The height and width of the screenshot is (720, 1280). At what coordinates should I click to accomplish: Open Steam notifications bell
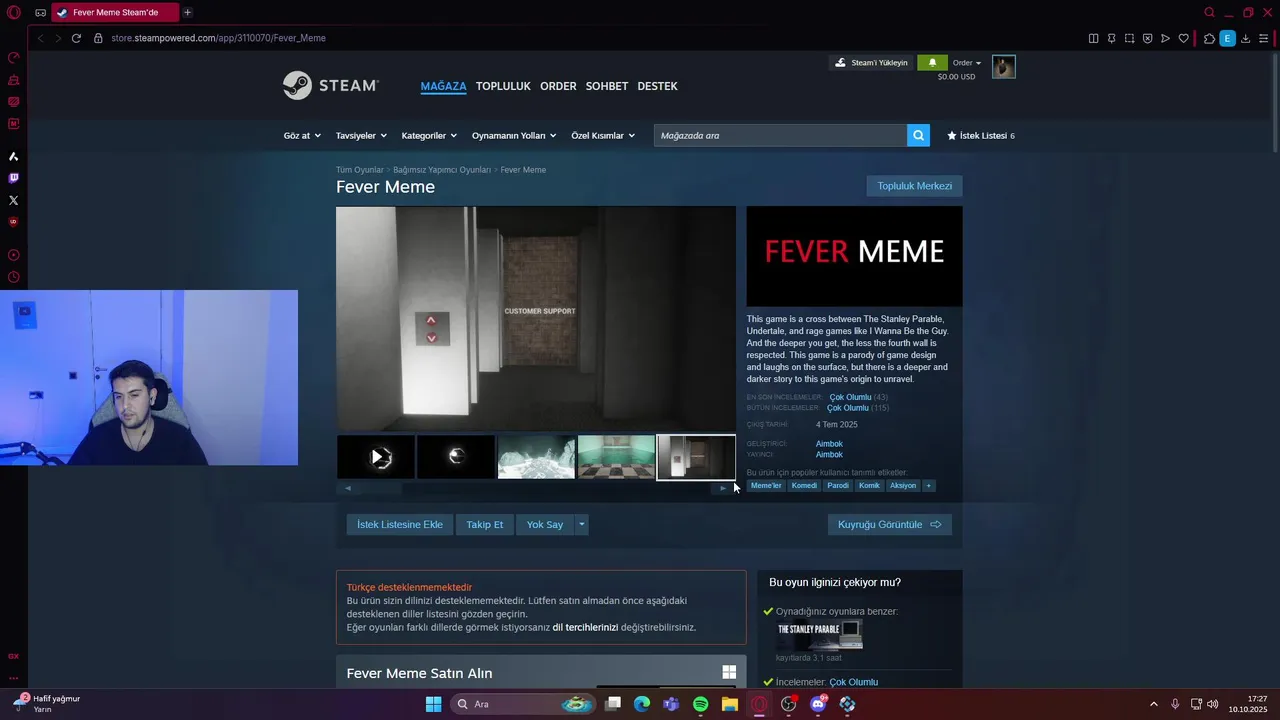point(932,62)
